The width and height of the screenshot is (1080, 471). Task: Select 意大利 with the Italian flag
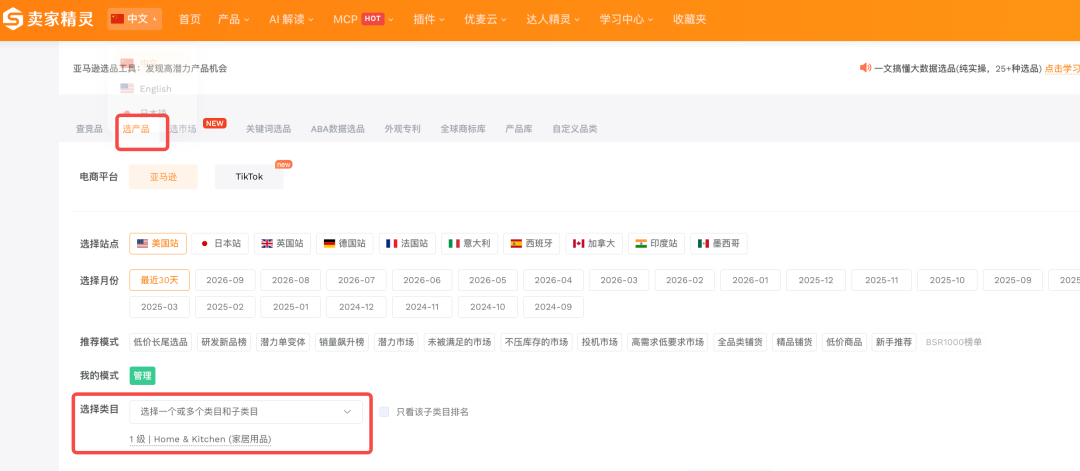[x=469, y=243]
